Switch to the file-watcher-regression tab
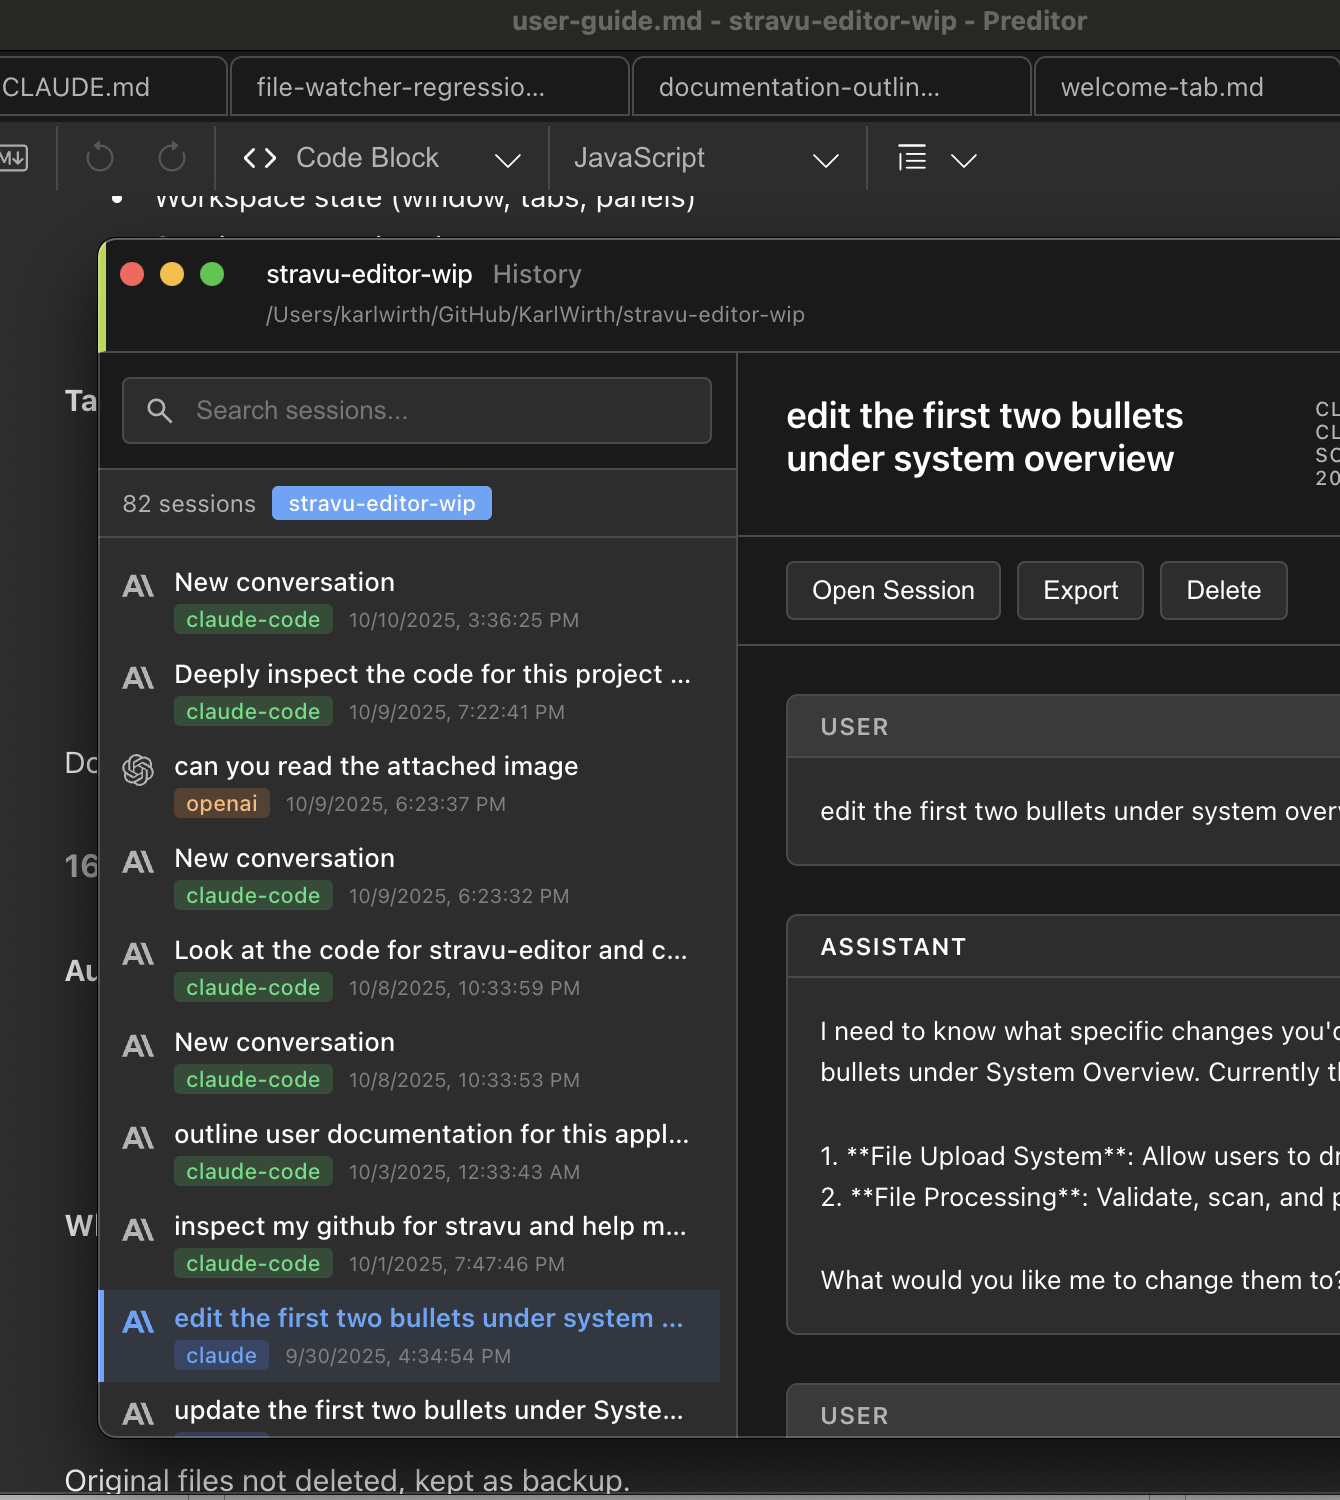The height and width of the screenshot is (1500, 1340). tap(400, 87)
